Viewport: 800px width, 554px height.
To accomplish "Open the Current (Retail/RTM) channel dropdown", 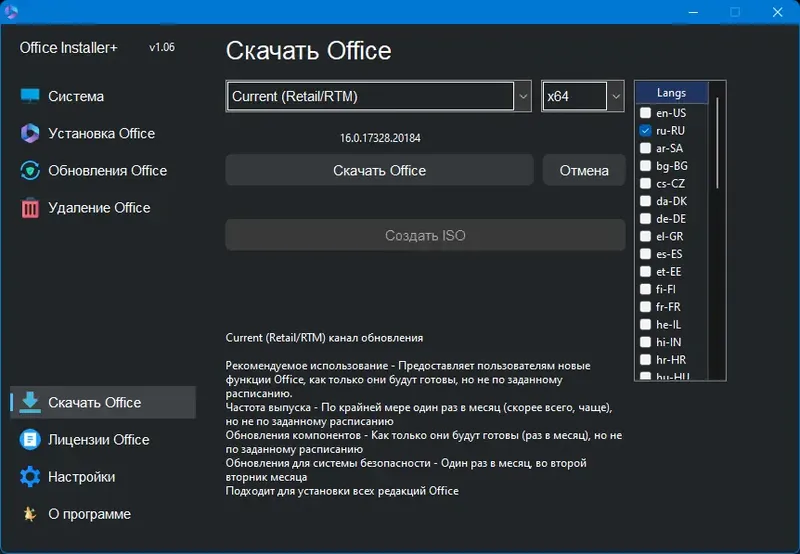I will point(522,97).
